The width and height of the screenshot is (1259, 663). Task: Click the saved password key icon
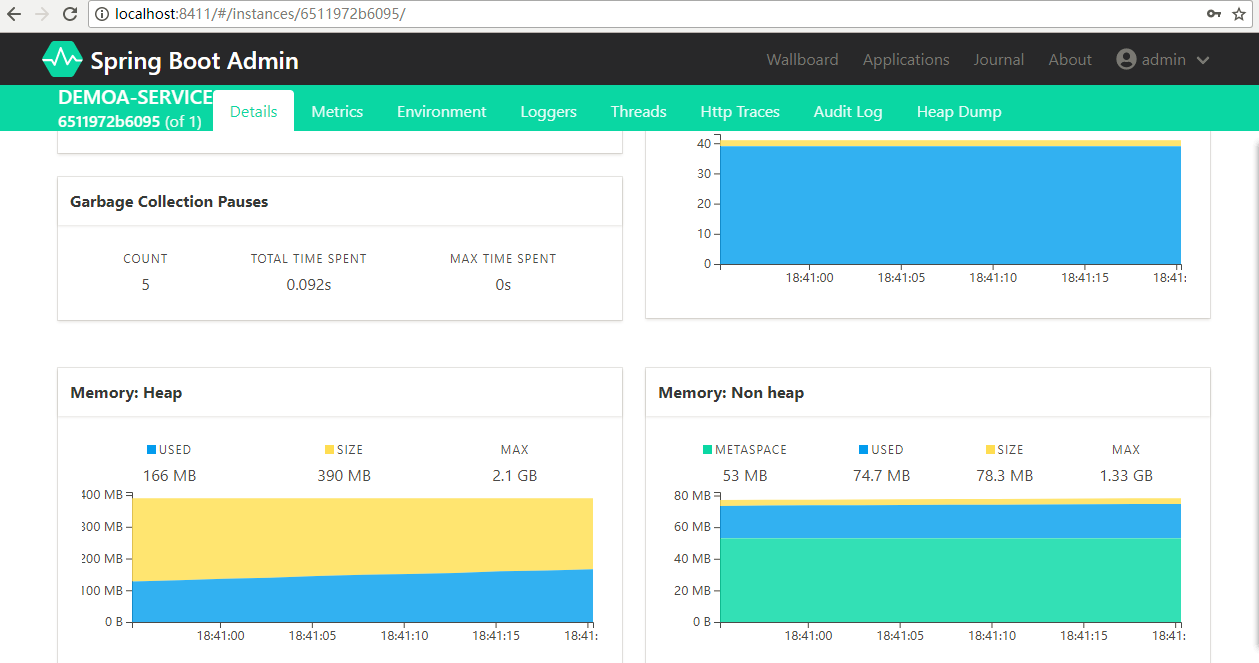tap(1214, 14)
